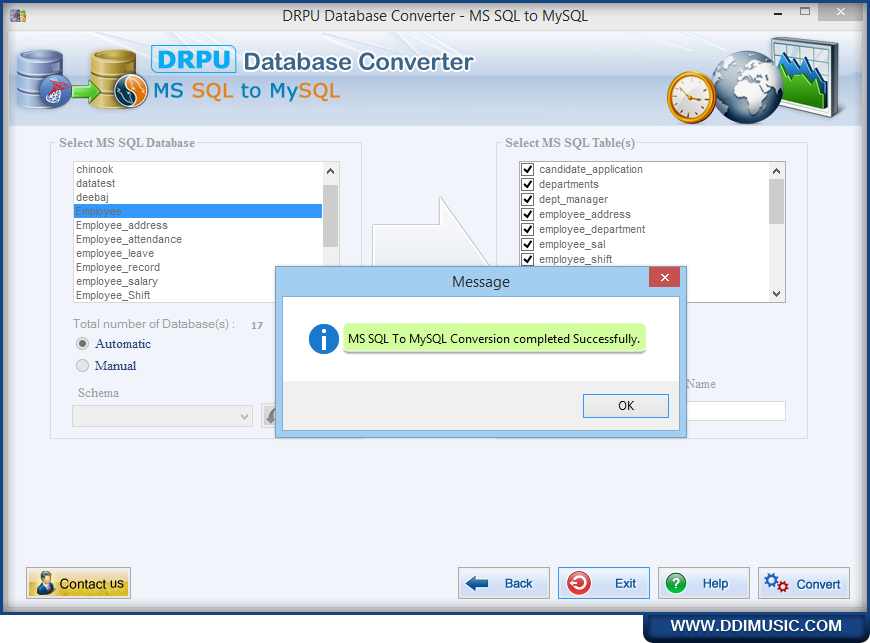Click the Contact us button
This screenshot has width=870, height=643.
pos(78,583)
